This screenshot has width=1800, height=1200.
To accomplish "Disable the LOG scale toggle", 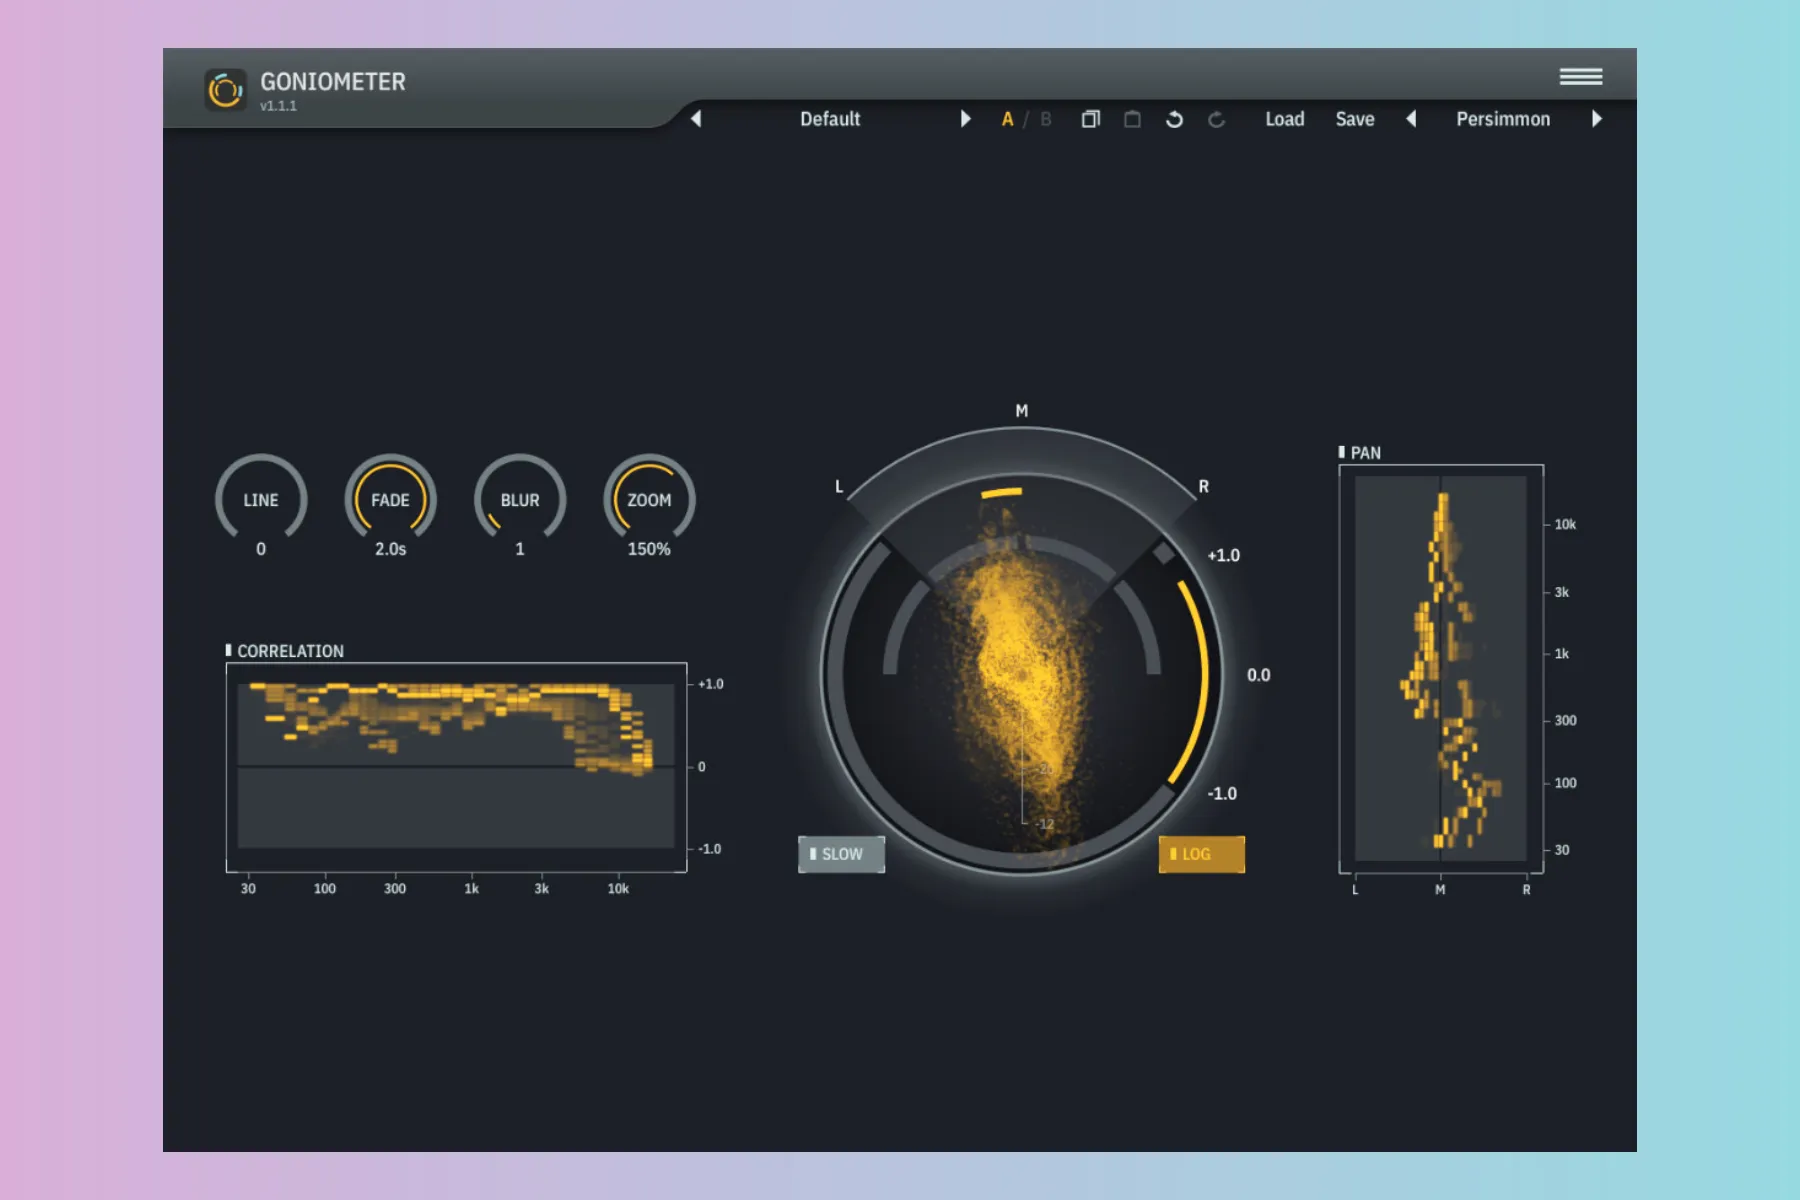I will click(x=1201, y=854).
